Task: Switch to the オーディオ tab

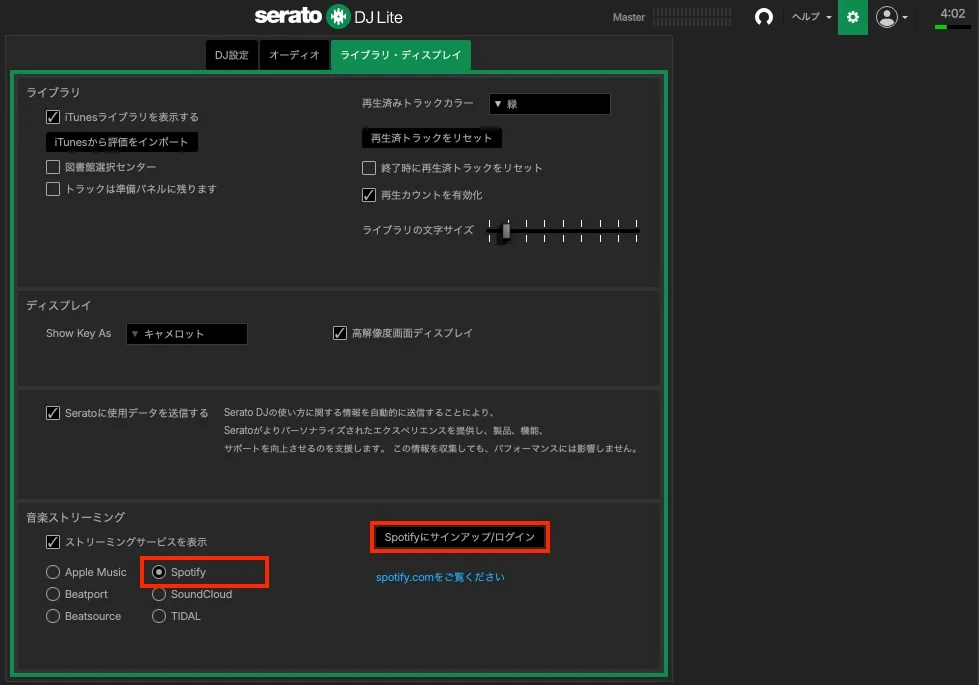Action: click(x=294, y=54)
